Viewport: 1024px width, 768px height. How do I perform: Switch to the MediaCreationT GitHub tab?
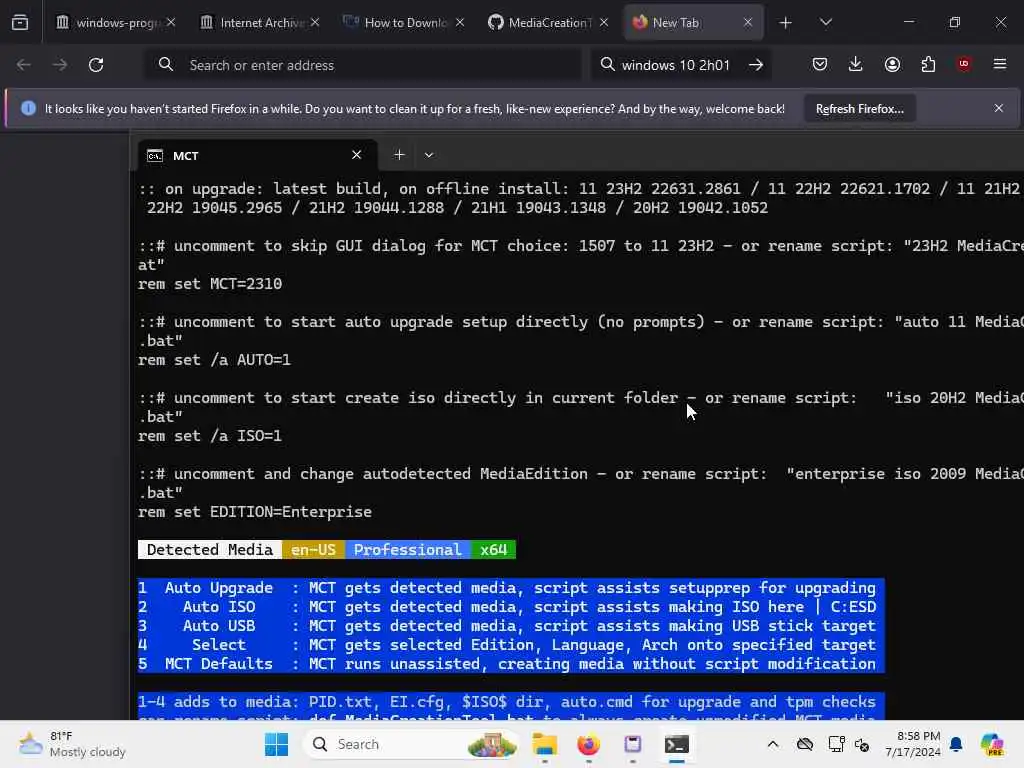[549, 23]
